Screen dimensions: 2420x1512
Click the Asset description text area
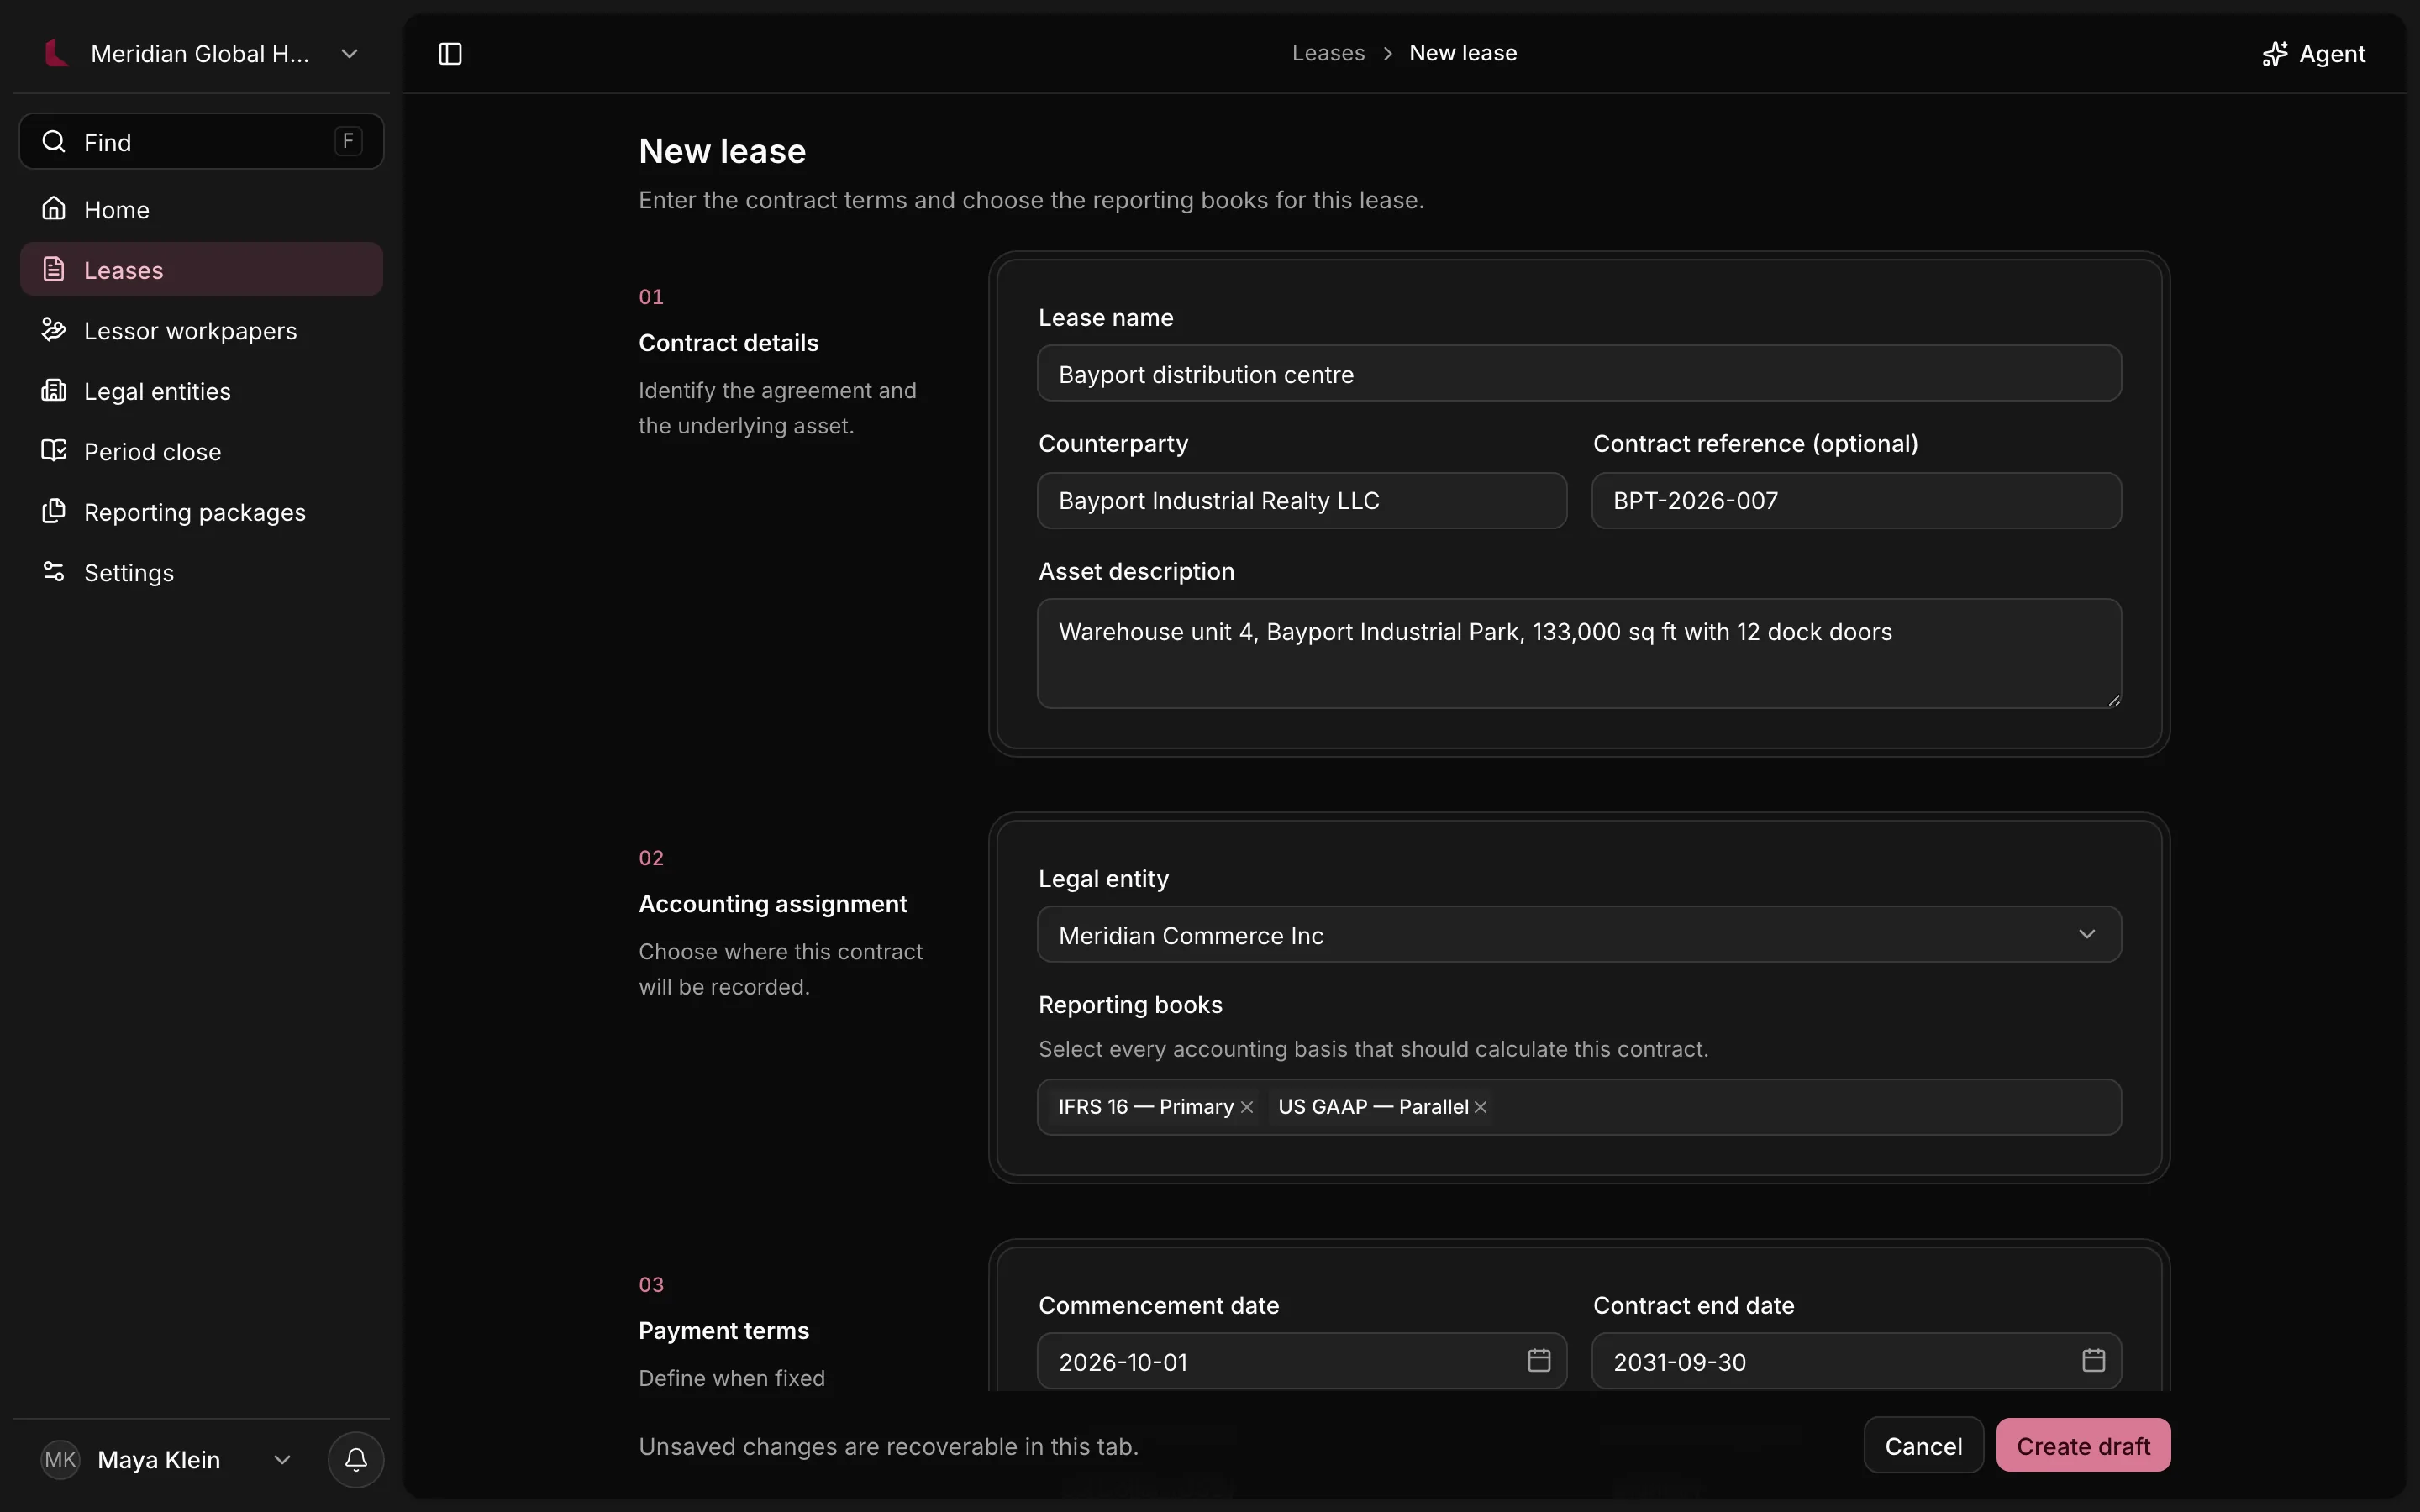click(1579, 653)
